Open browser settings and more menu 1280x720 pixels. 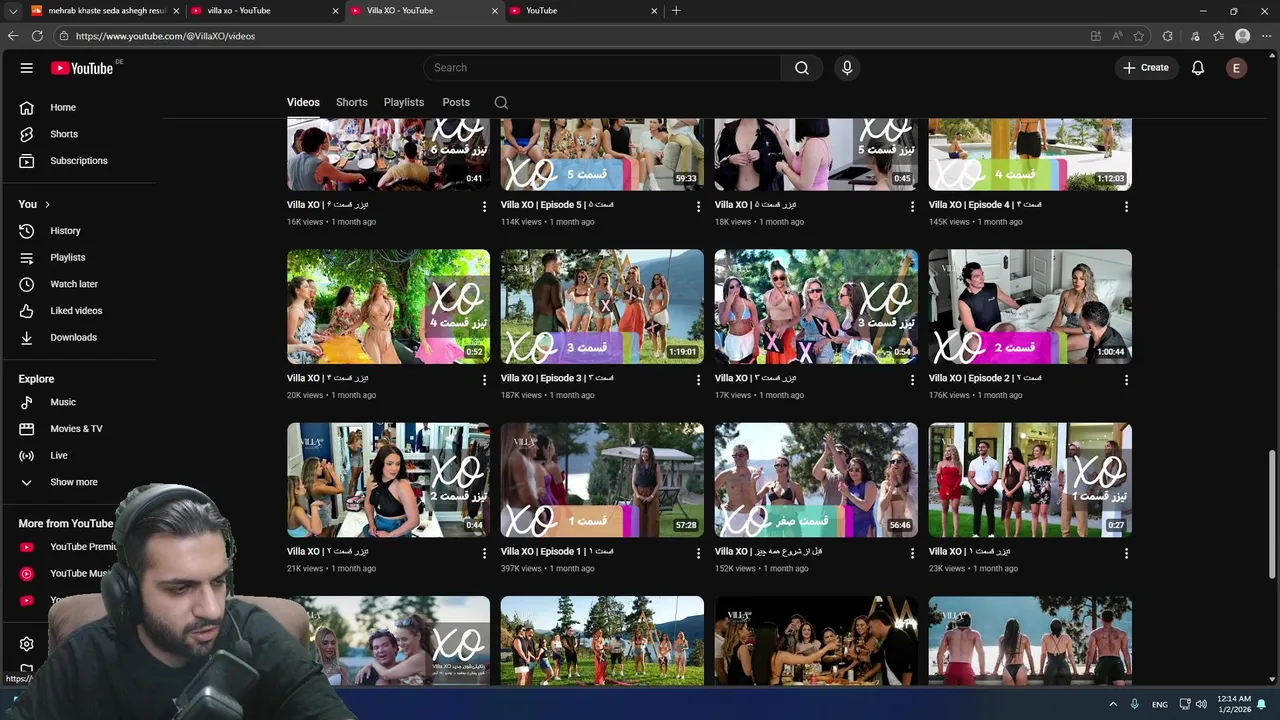pos(1266,36)
